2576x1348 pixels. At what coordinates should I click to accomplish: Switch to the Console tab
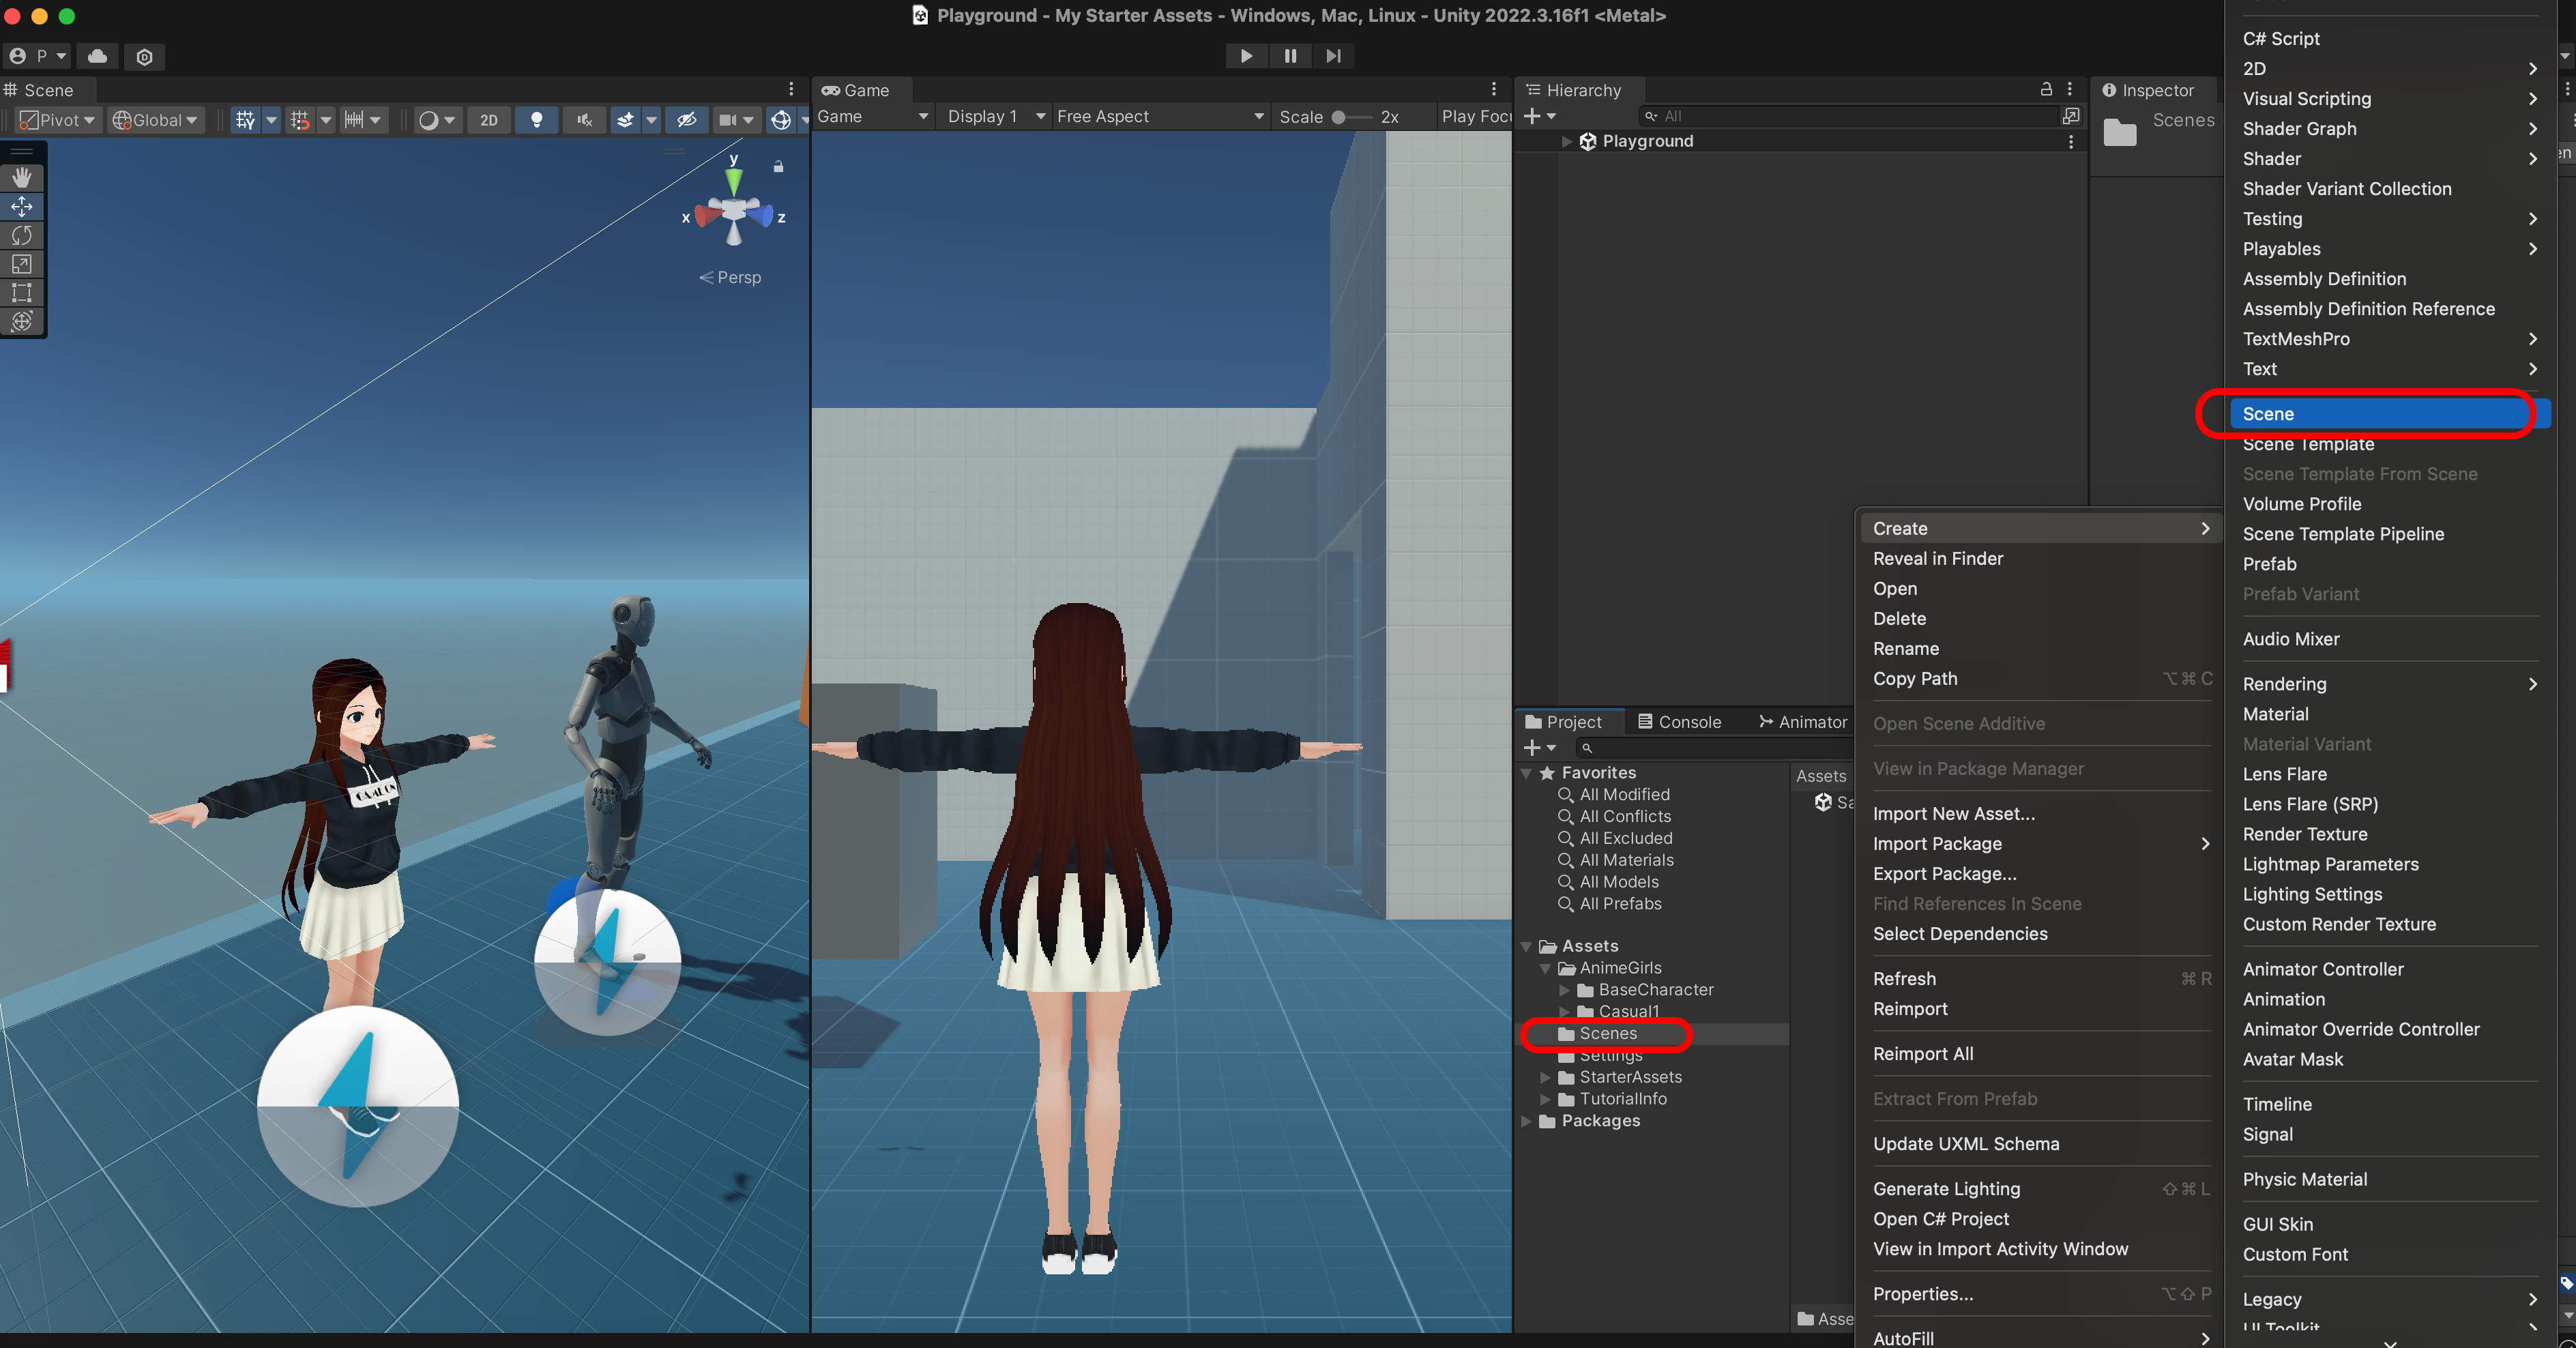(1679, 722)
